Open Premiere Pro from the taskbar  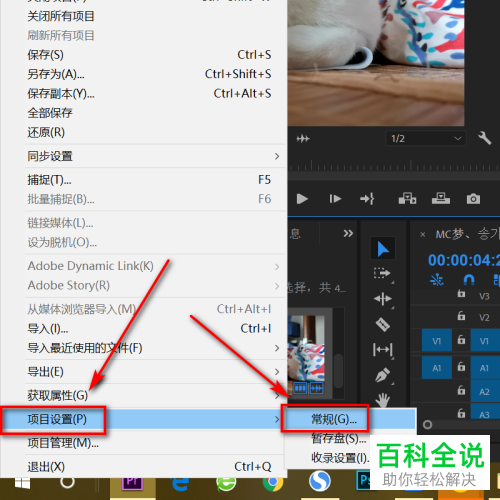pos(132,483)
